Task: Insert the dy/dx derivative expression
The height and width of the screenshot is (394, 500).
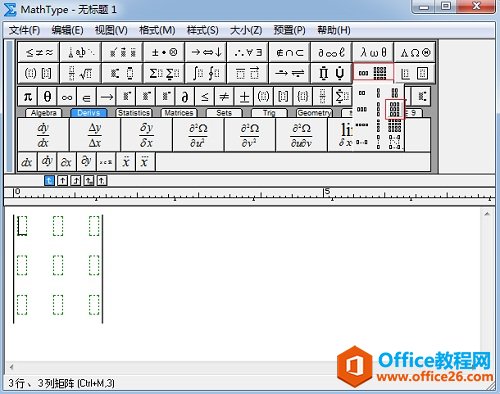Action: pos(43,135)
